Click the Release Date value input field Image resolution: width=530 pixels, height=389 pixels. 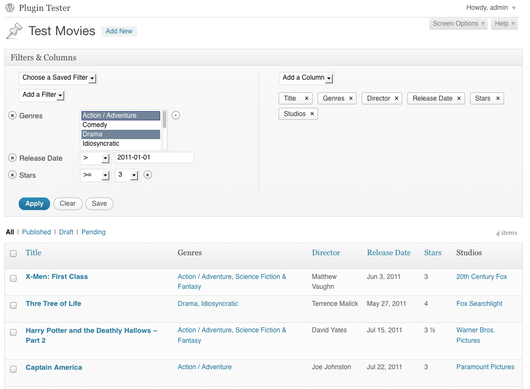point(154,157)
